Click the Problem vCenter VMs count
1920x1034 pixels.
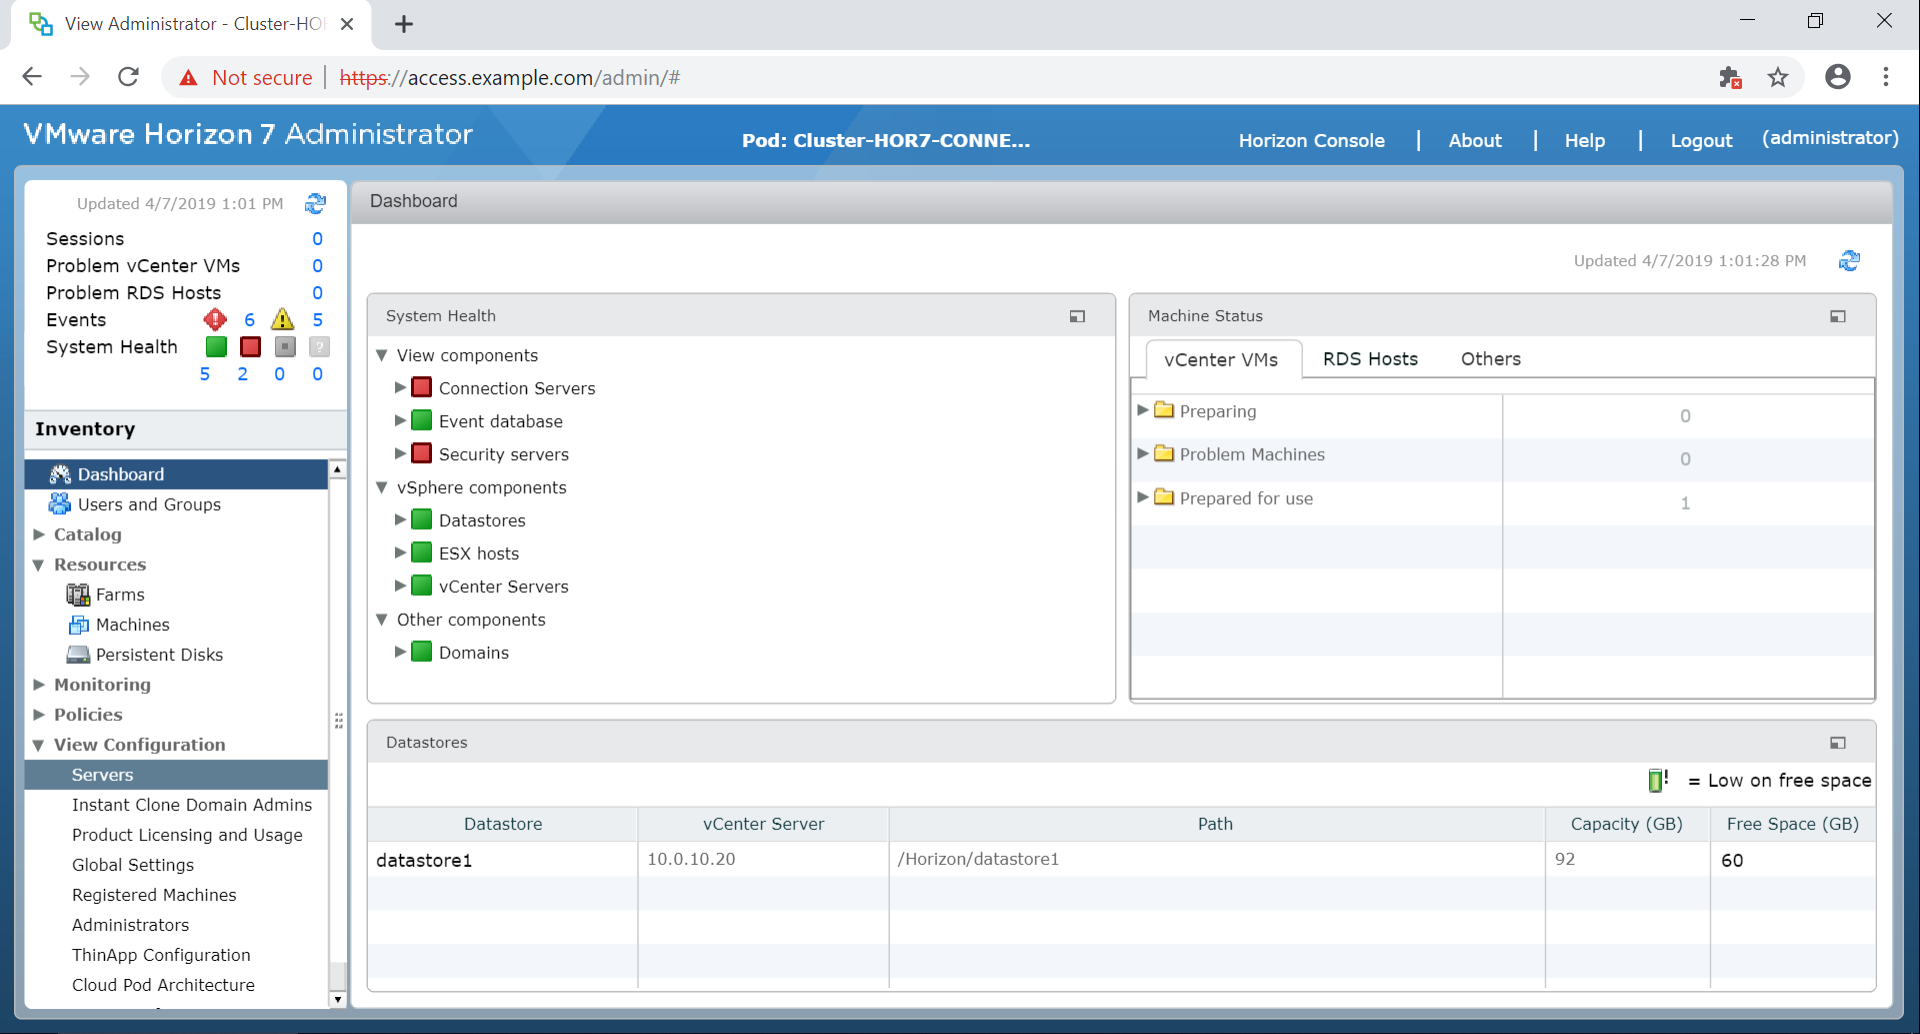(317, 266)
